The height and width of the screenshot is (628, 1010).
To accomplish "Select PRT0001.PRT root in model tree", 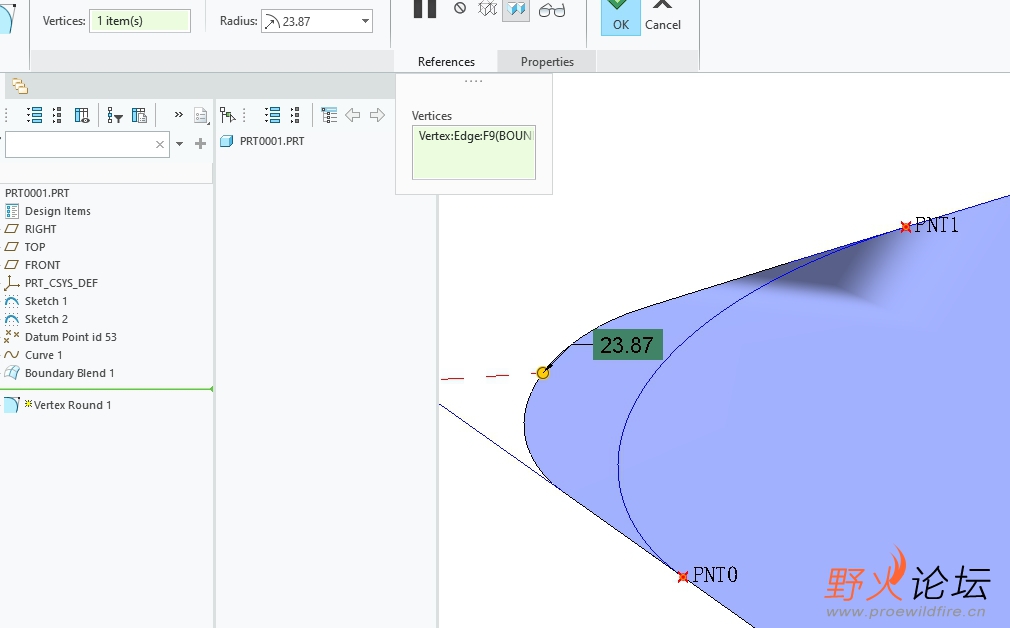I will point(37,193).
